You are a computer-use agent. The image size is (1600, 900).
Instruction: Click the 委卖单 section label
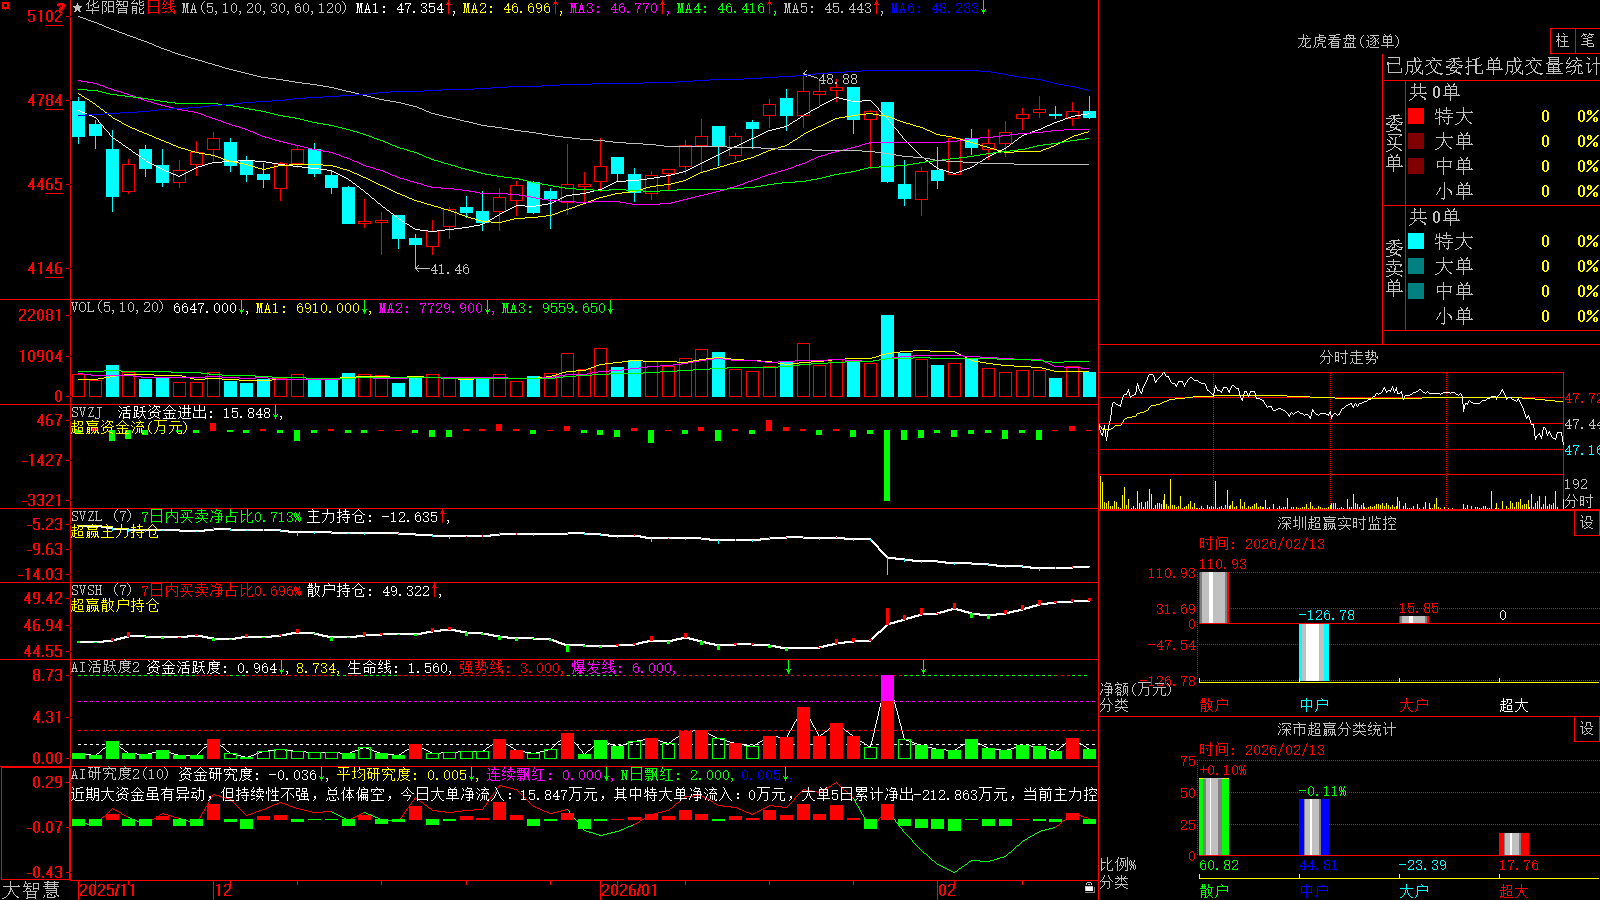1394,267
